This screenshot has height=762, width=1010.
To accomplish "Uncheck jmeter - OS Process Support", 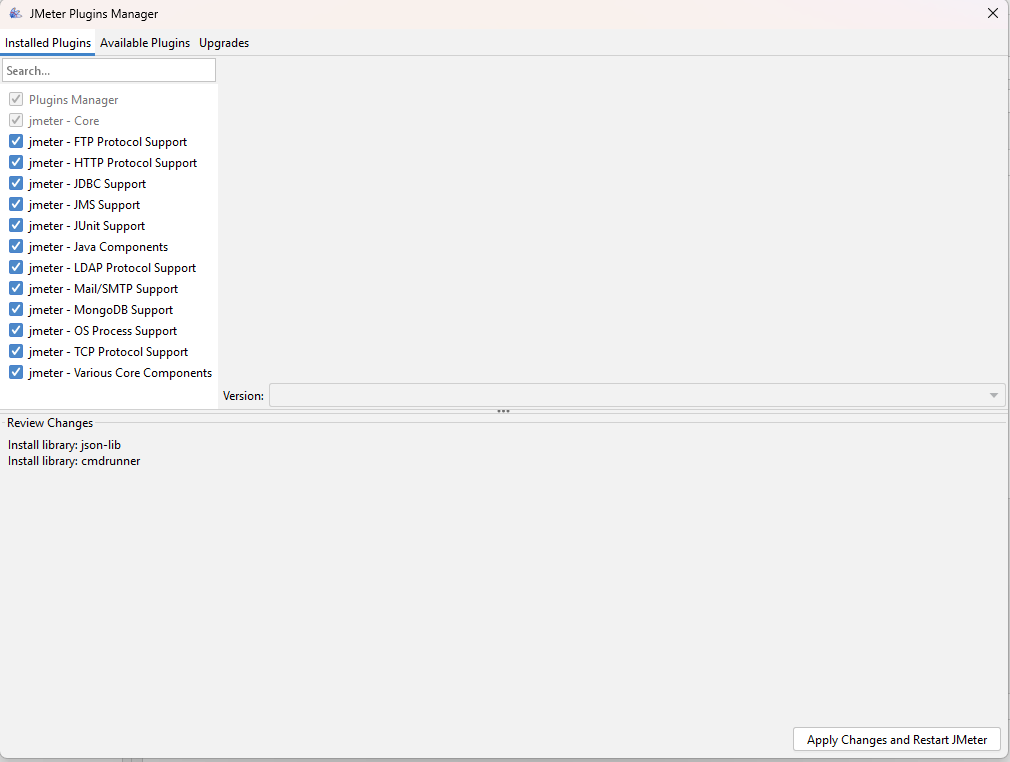I will [x=16, y=330].
